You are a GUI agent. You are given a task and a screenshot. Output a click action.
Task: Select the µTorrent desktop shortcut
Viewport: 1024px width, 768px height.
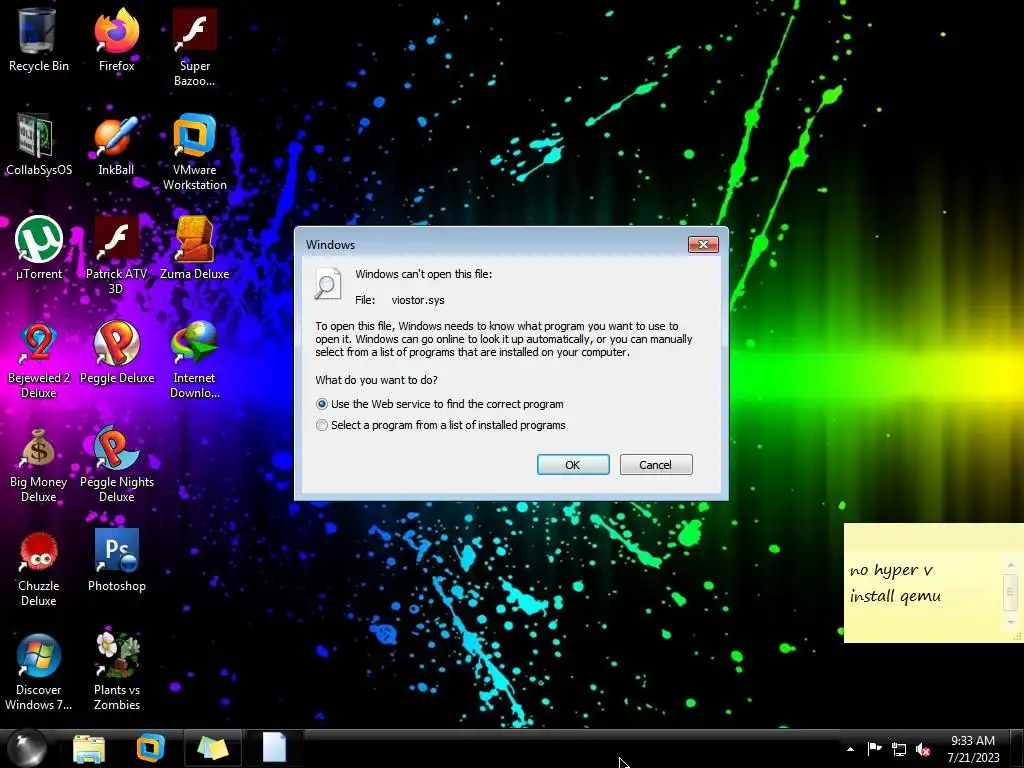(x=38, y=248)
